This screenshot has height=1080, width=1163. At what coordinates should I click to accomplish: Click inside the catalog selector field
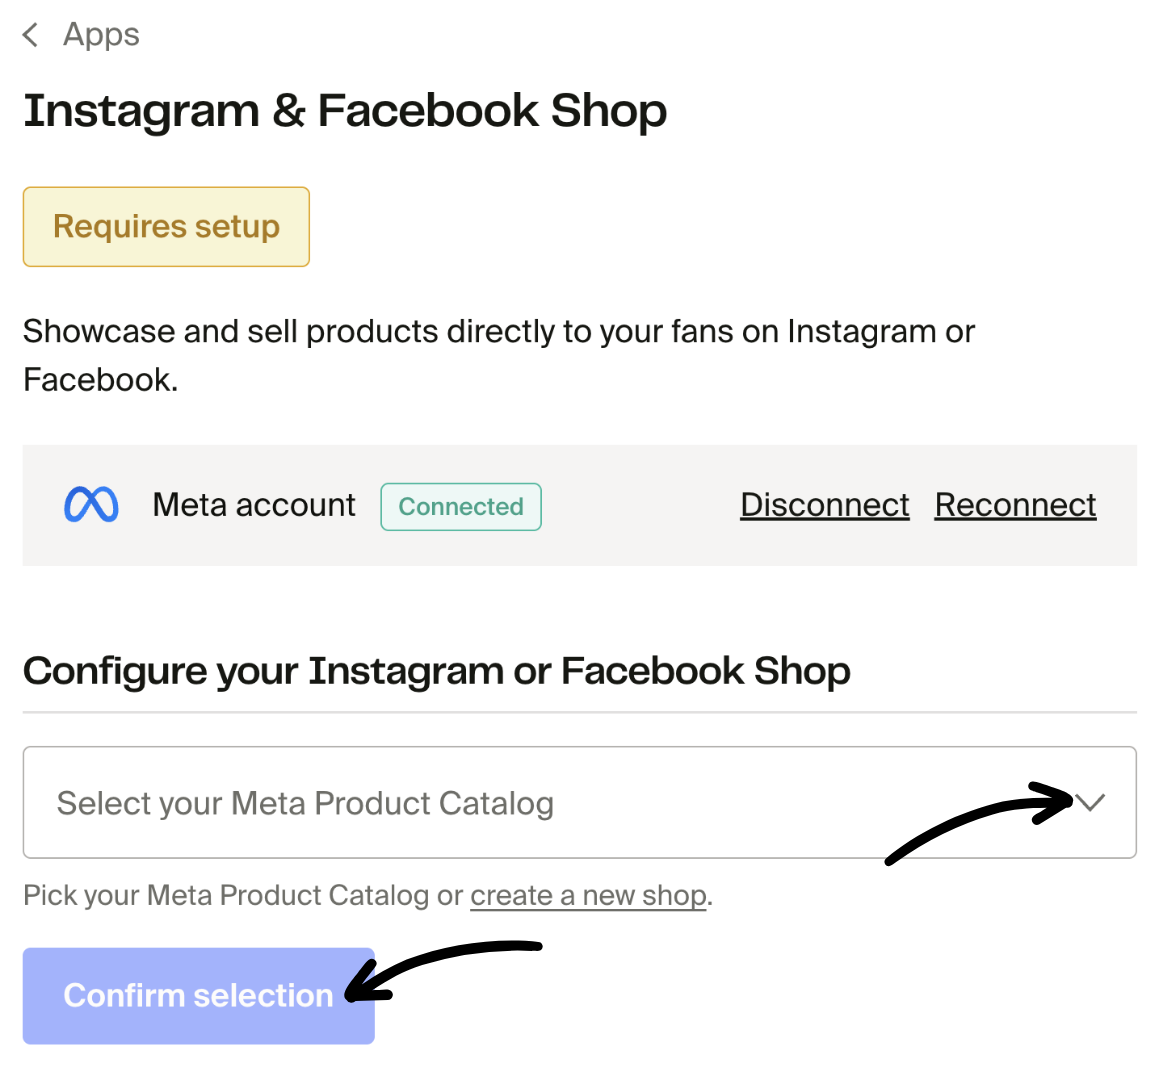click(x=580, y=801)
